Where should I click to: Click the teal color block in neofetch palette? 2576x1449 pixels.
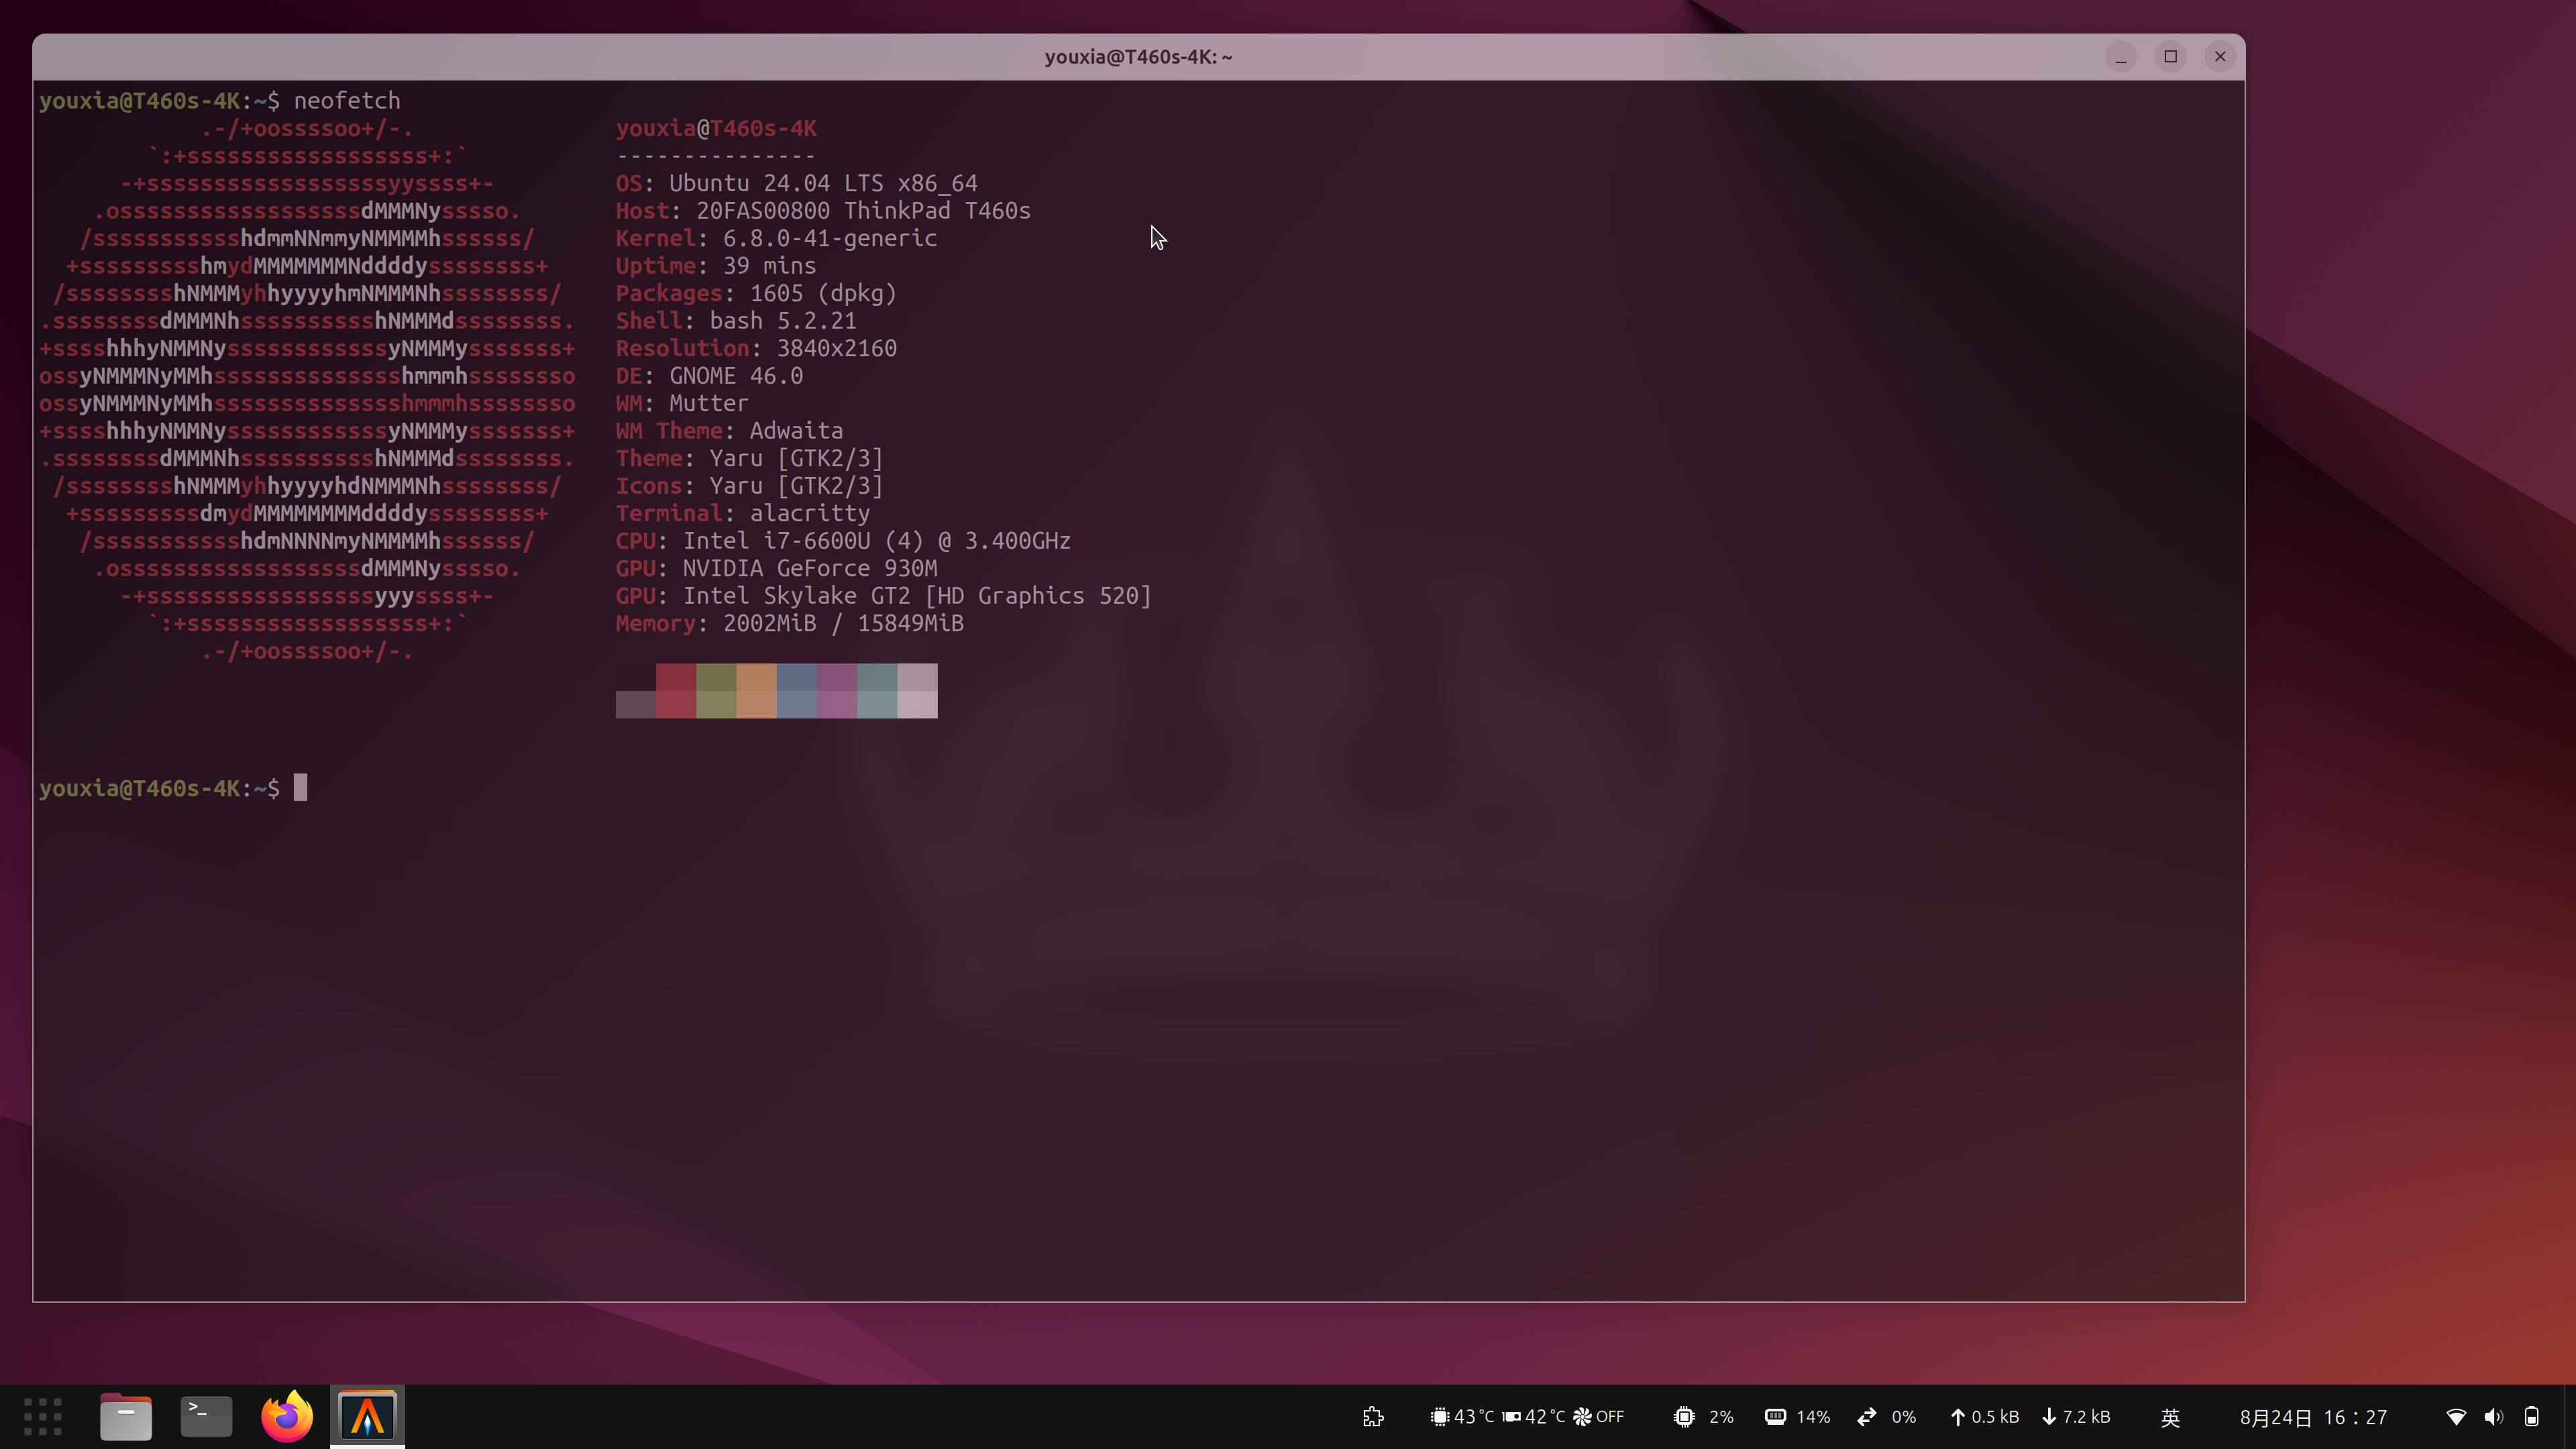pyautogui.click(x=877, y=691)
